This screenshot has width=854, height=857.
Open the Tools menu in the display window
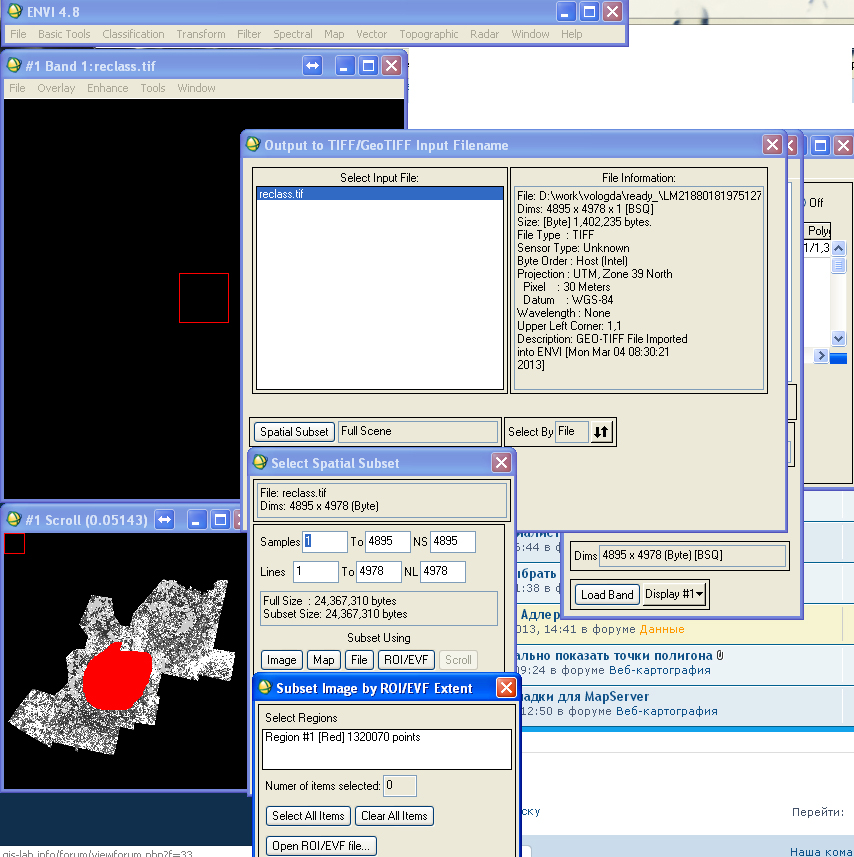click(x=152, y=88)
